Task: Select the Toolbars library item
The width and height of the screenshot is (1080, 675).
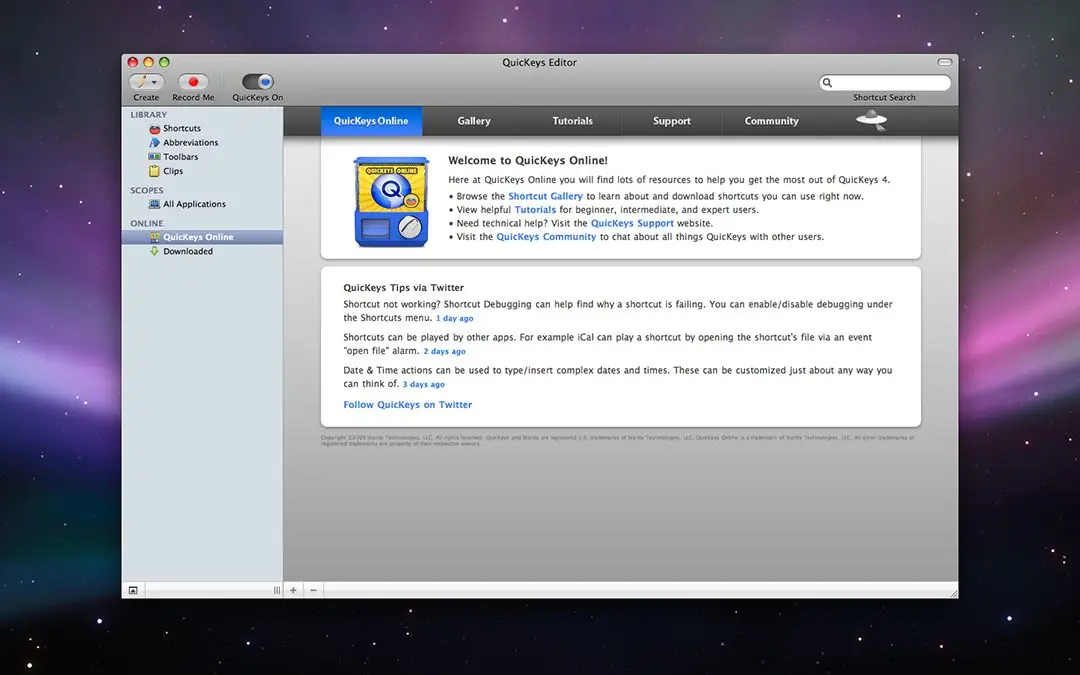Action: point(180,157)
